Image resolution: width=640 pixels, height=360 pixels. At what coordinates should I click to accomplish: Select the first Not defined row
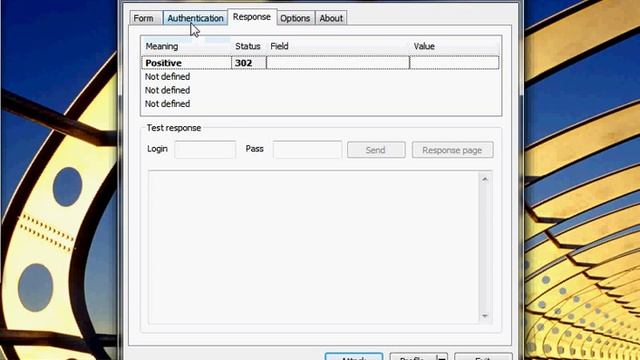point(320,77)
